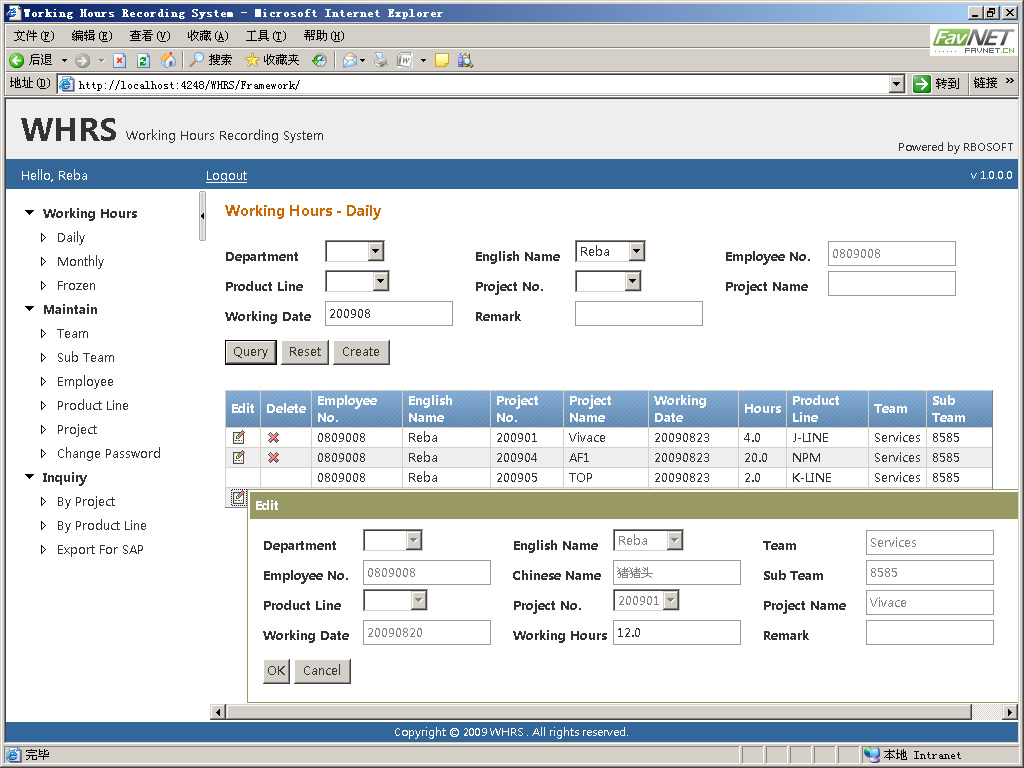Edit the 200901 Vivace row

[239, 438]
